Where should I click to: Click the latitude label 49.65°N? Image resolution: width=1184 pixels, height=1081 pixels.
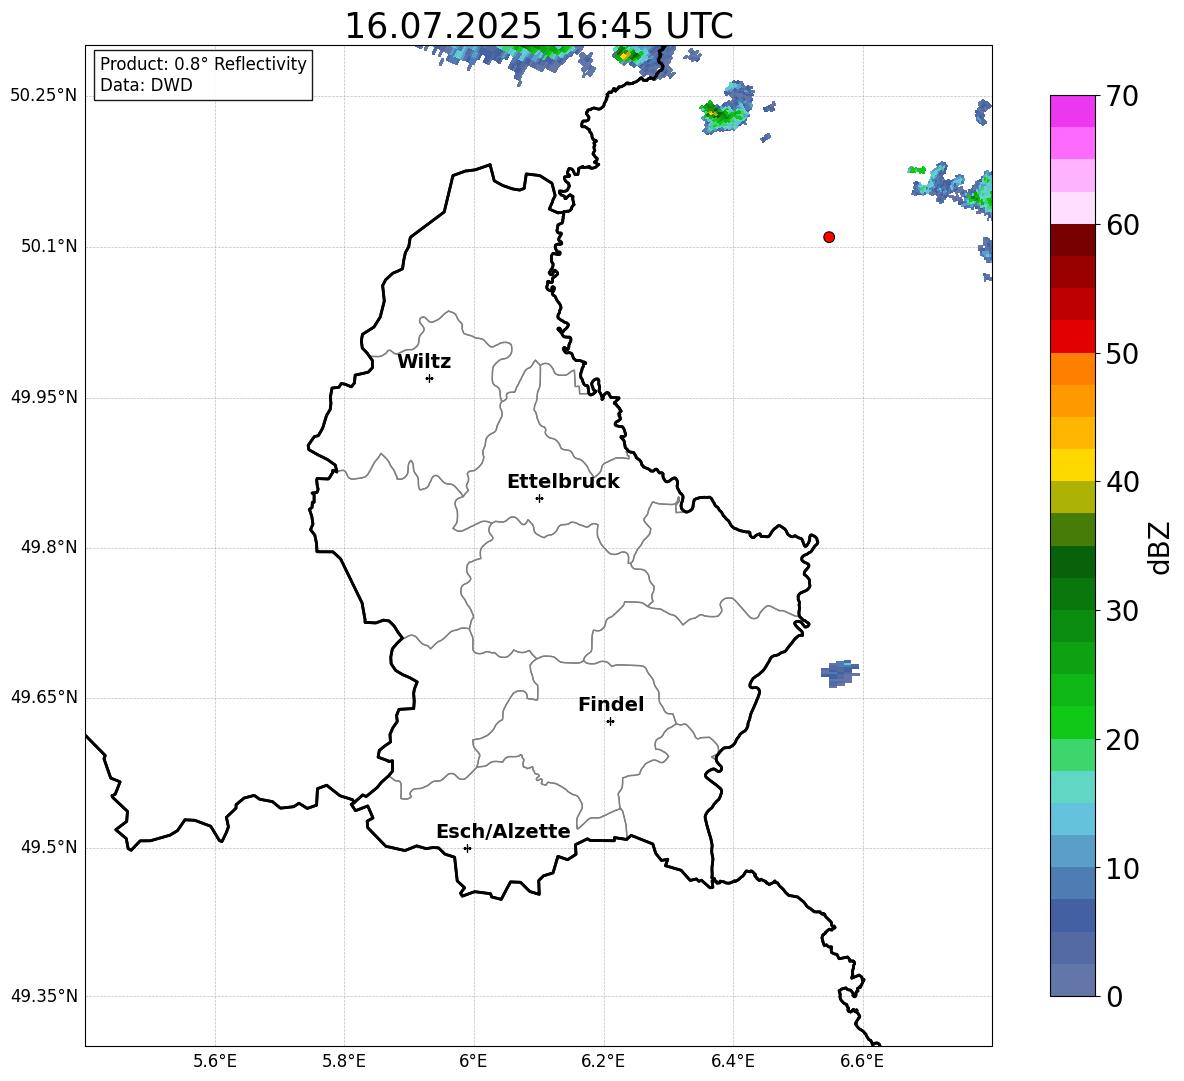coord(44,697)
